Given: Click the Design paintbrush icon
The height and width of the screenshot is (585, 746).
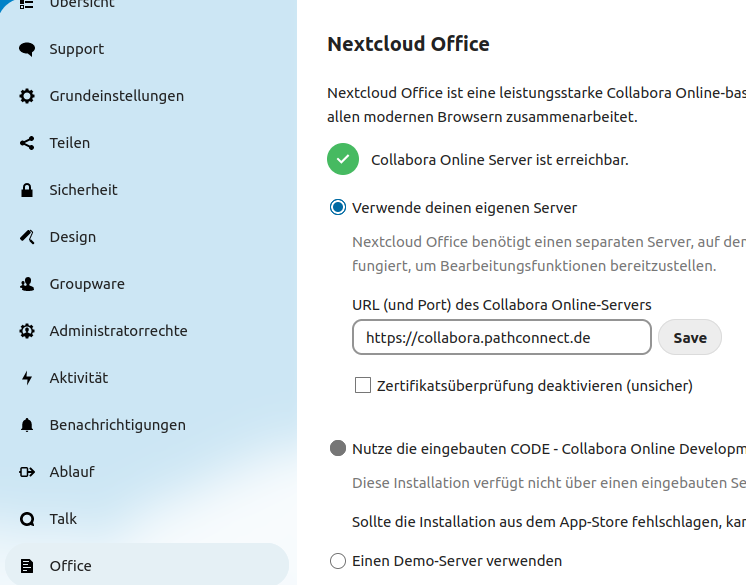Looking at the screenshot, I should coord(27,237).
